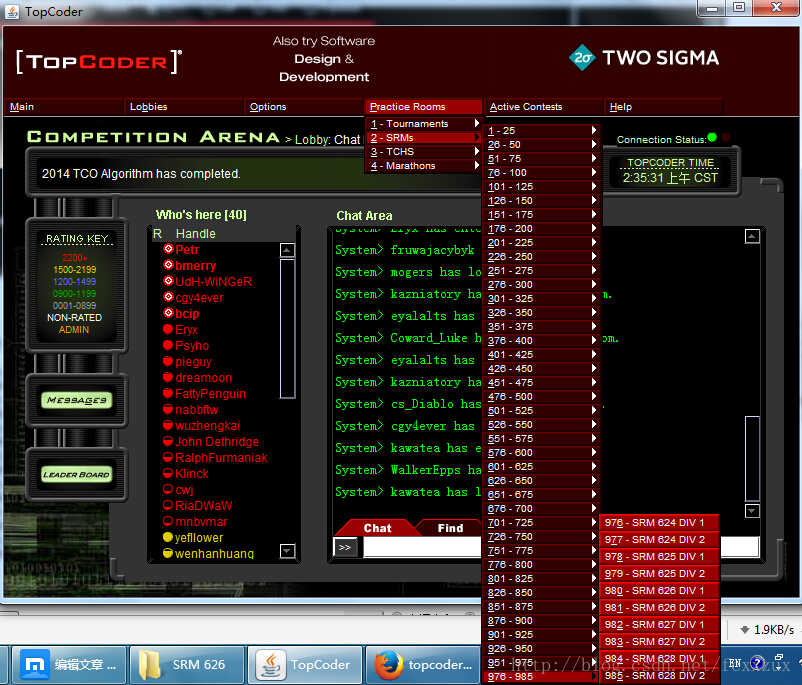
Task: Switch to the Chat tab
Action: click(x=377, y=528)
